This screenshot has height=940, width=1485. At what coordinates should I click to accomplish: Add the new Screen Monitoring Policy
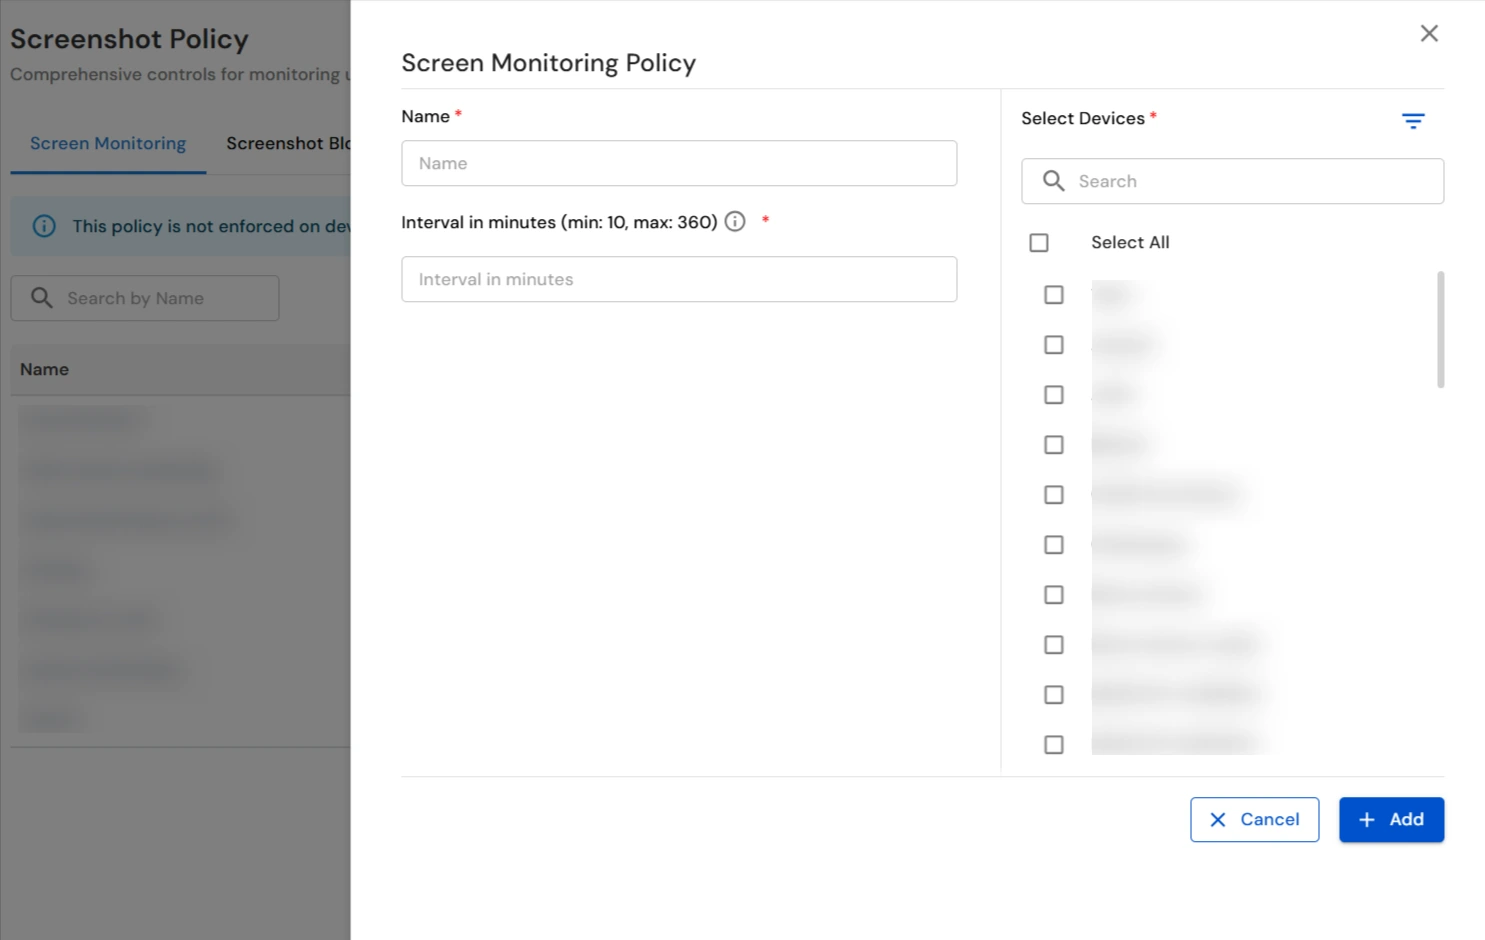(x=1391, y=819)
